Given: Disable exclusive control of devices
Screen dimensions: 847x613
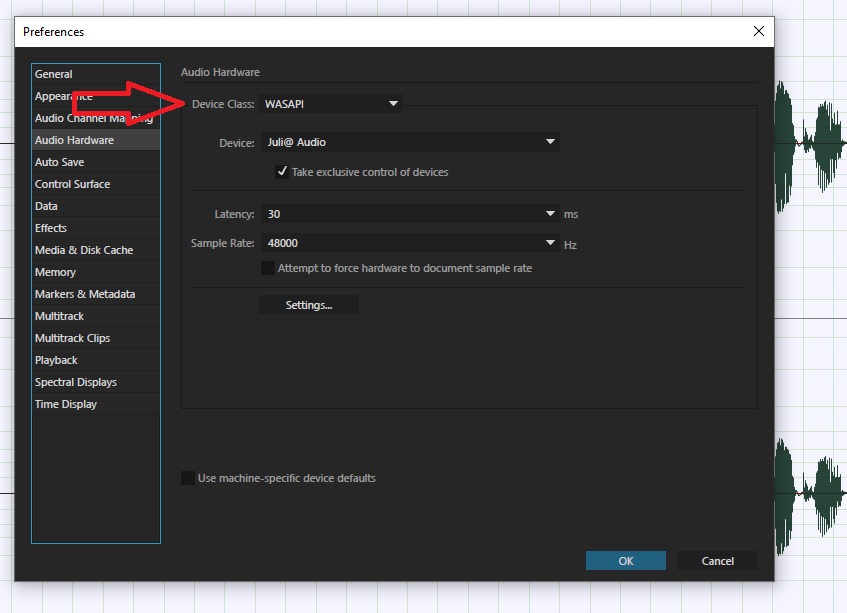Looking at the screenshot, I should coord(282,171).
